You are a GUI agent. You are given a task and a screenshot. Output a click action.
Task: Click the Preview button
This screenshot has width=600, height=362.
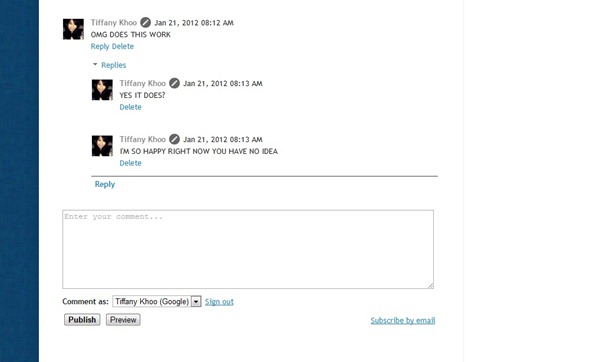point(123,320)
